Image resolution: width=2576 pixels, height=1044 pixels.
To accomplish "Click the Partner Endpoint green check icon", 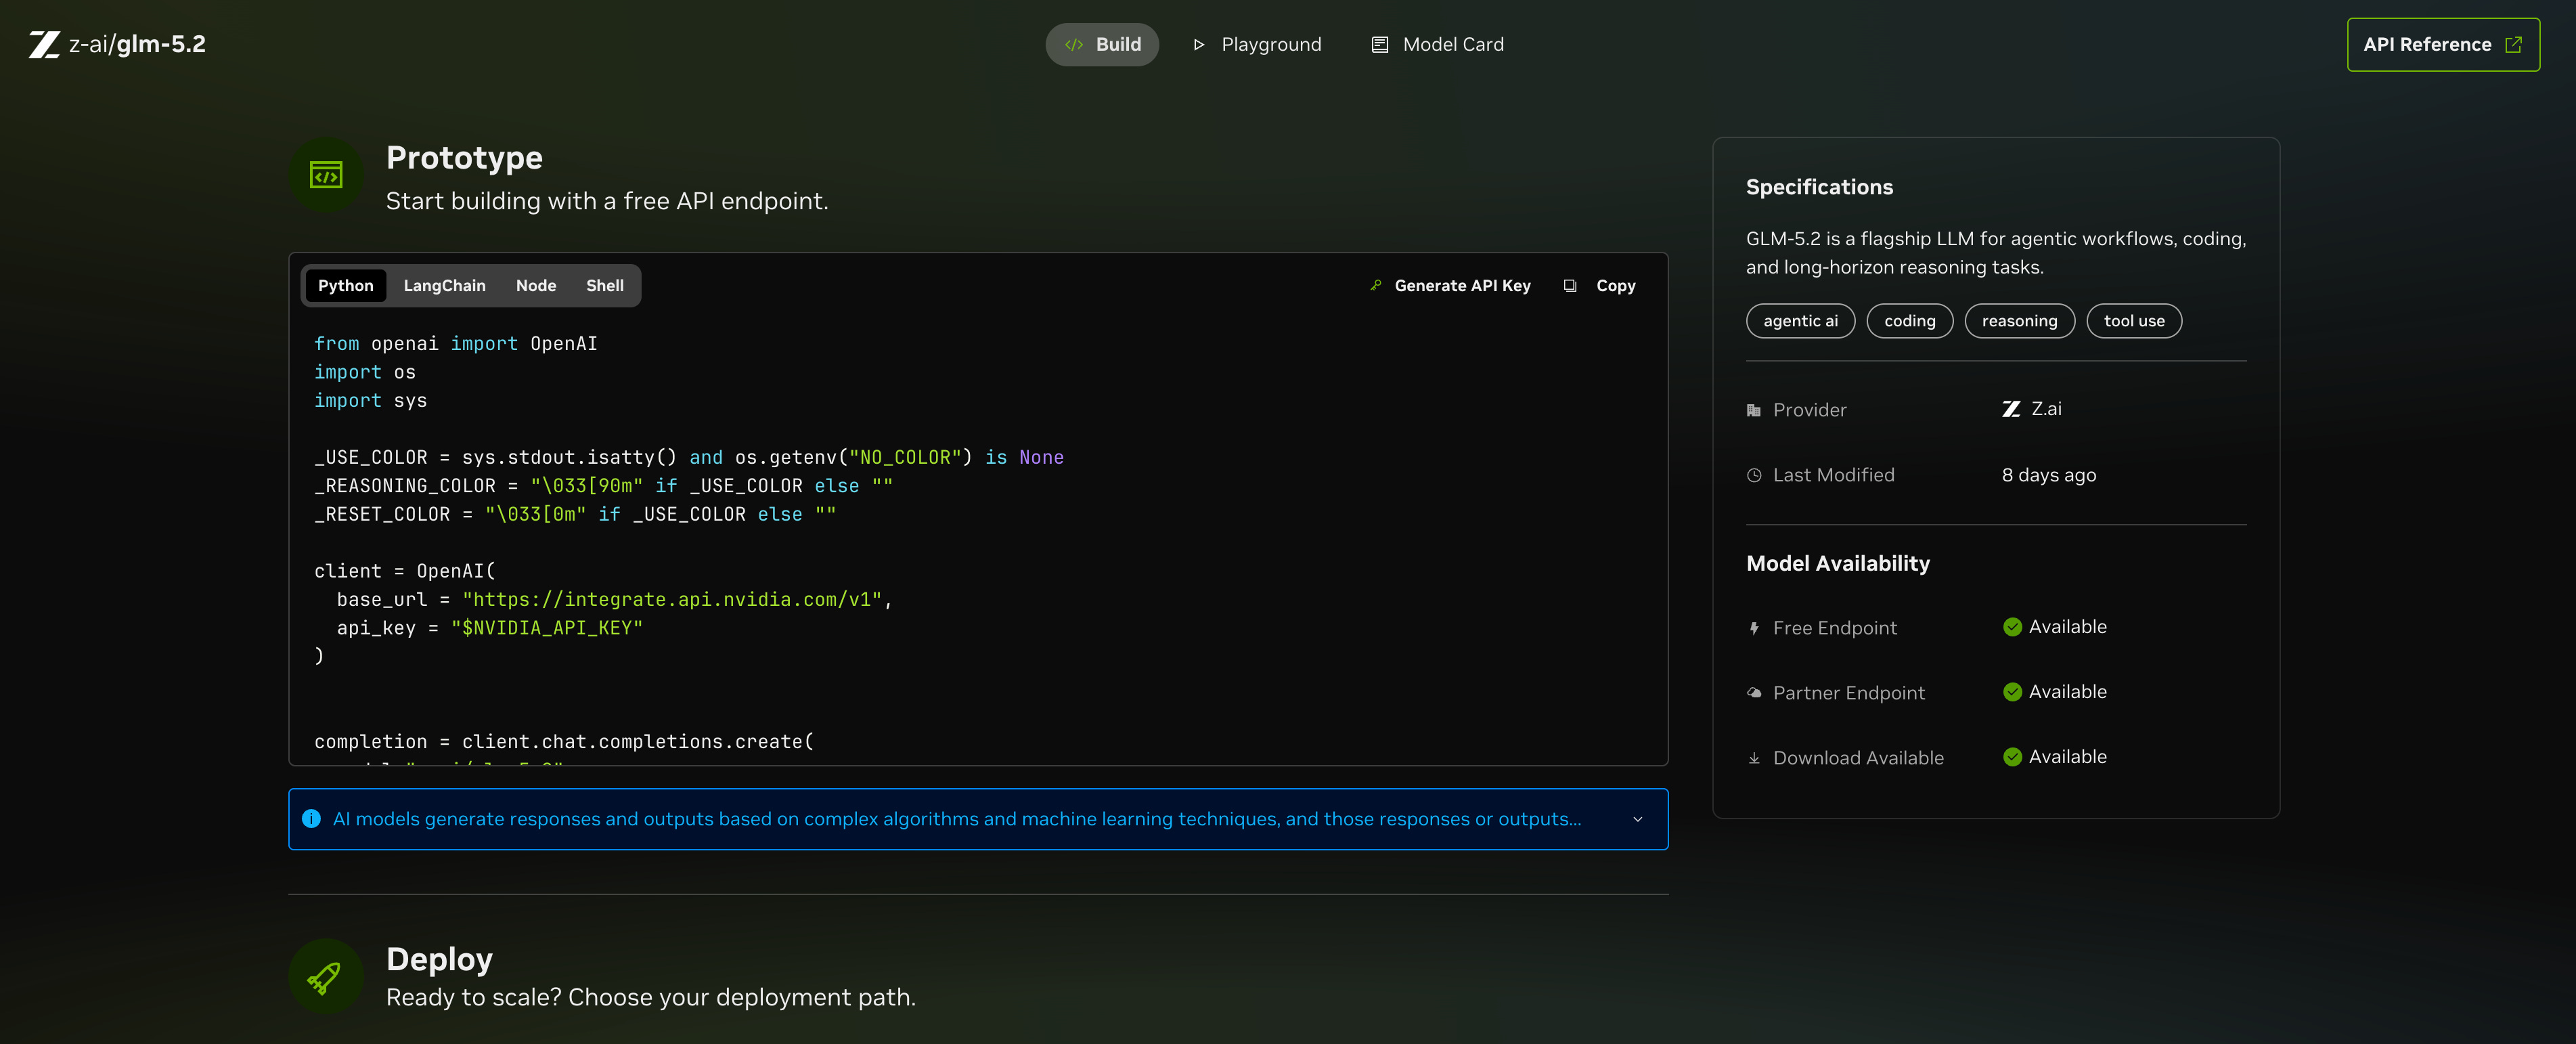I will pos(2012,692).
